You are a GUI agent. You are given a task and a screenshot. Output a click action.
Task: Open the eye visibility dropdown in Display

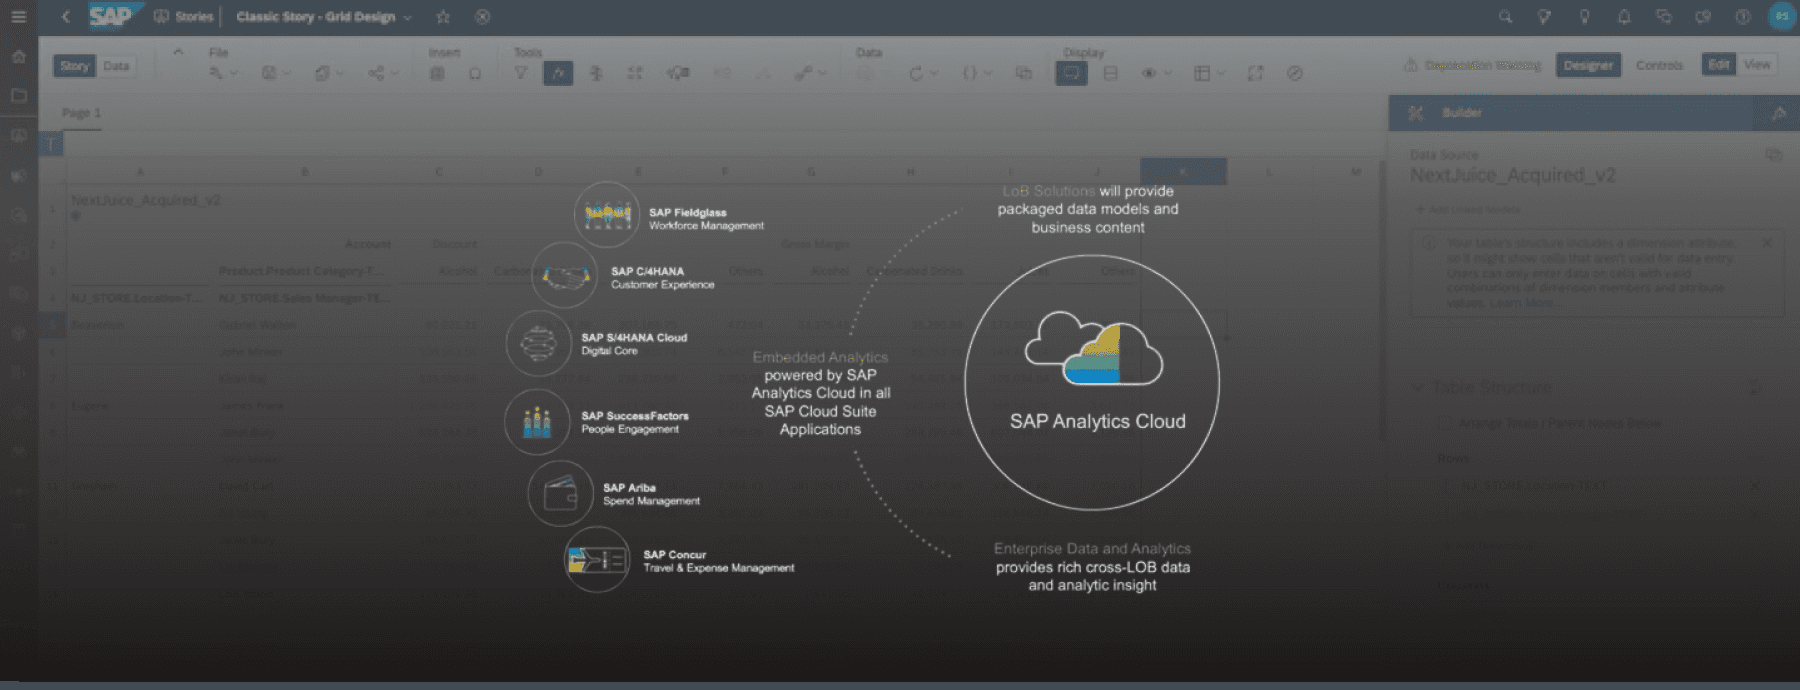(x=1155, y=73)
